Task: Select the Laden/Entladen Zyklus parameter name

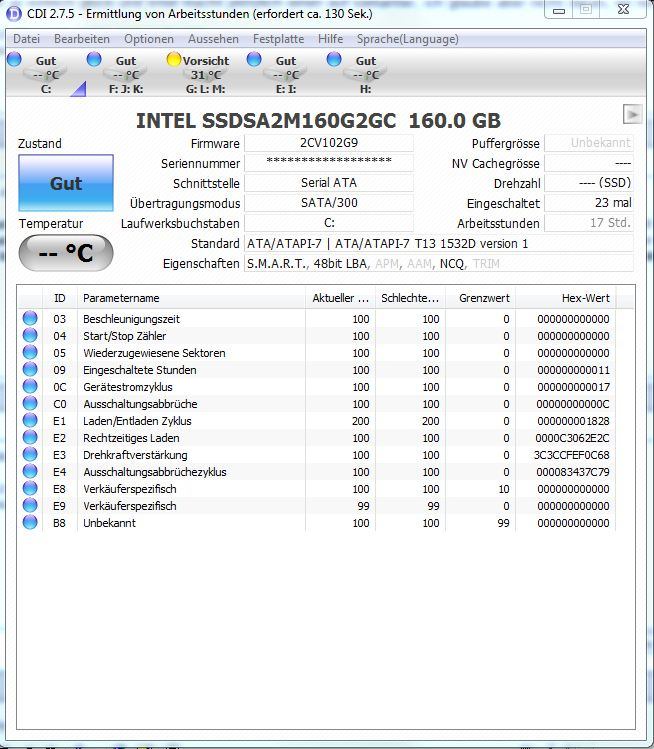Action: (137, 421)
